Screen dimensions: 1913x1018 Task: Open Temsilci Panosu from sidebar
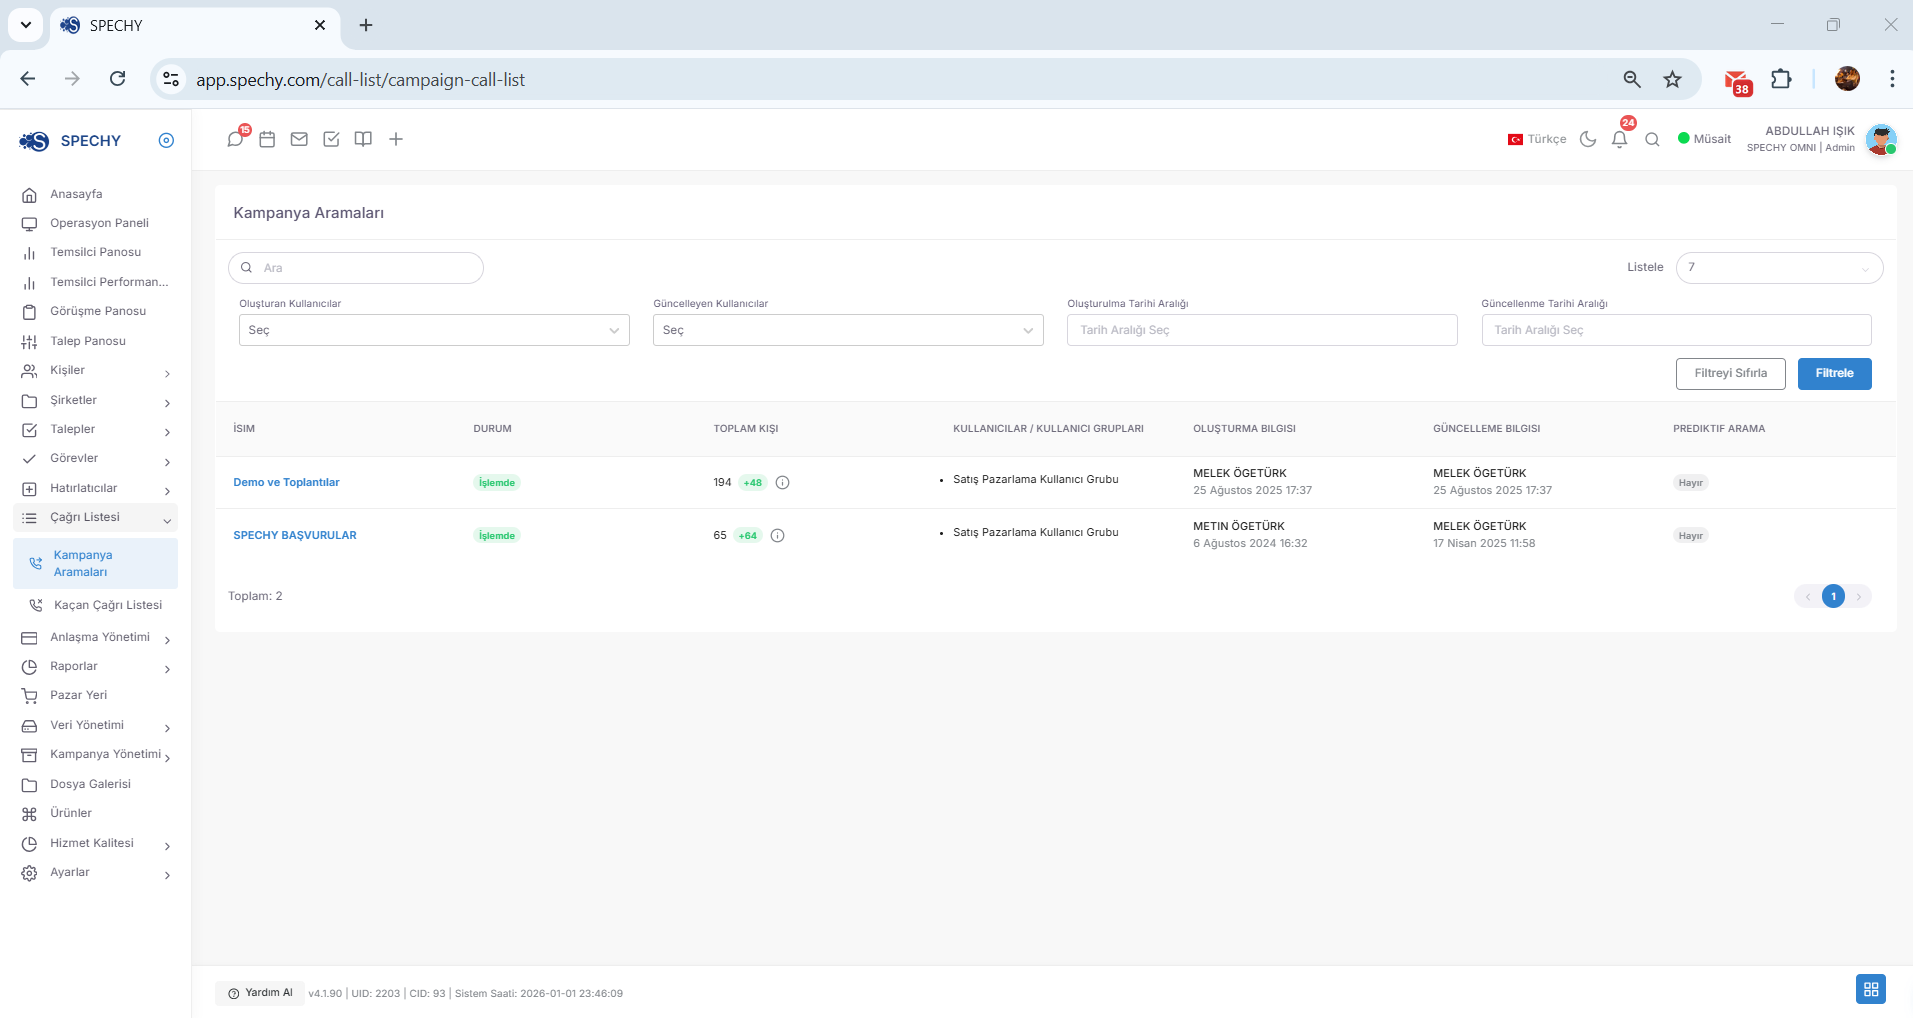coord(95,252)
